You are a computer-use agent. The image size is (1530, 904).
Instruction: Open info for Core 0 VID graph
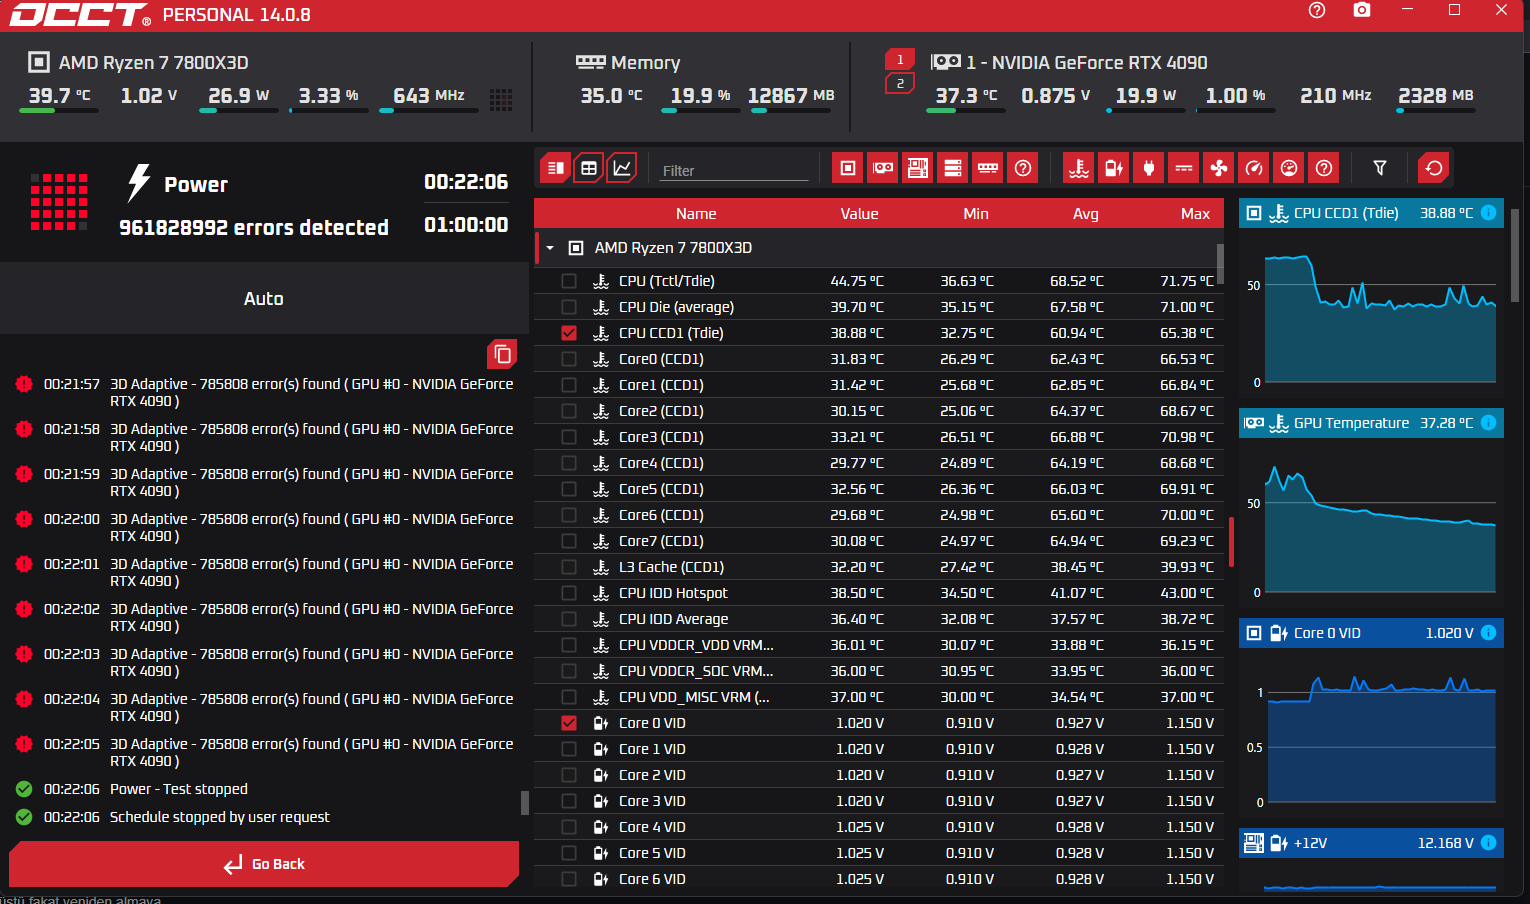tap(1488, 633)
